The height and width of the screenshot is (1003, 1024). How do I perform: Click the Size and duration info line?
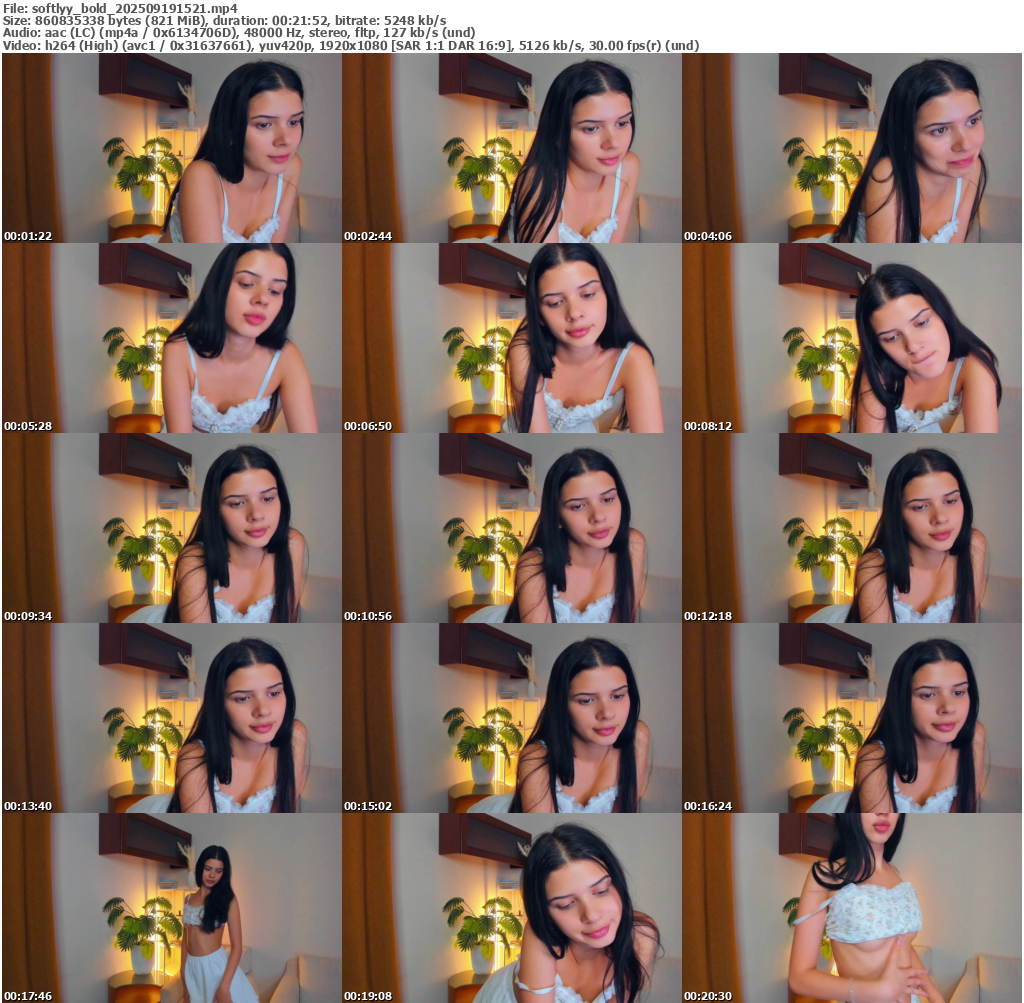coord(225,20)
